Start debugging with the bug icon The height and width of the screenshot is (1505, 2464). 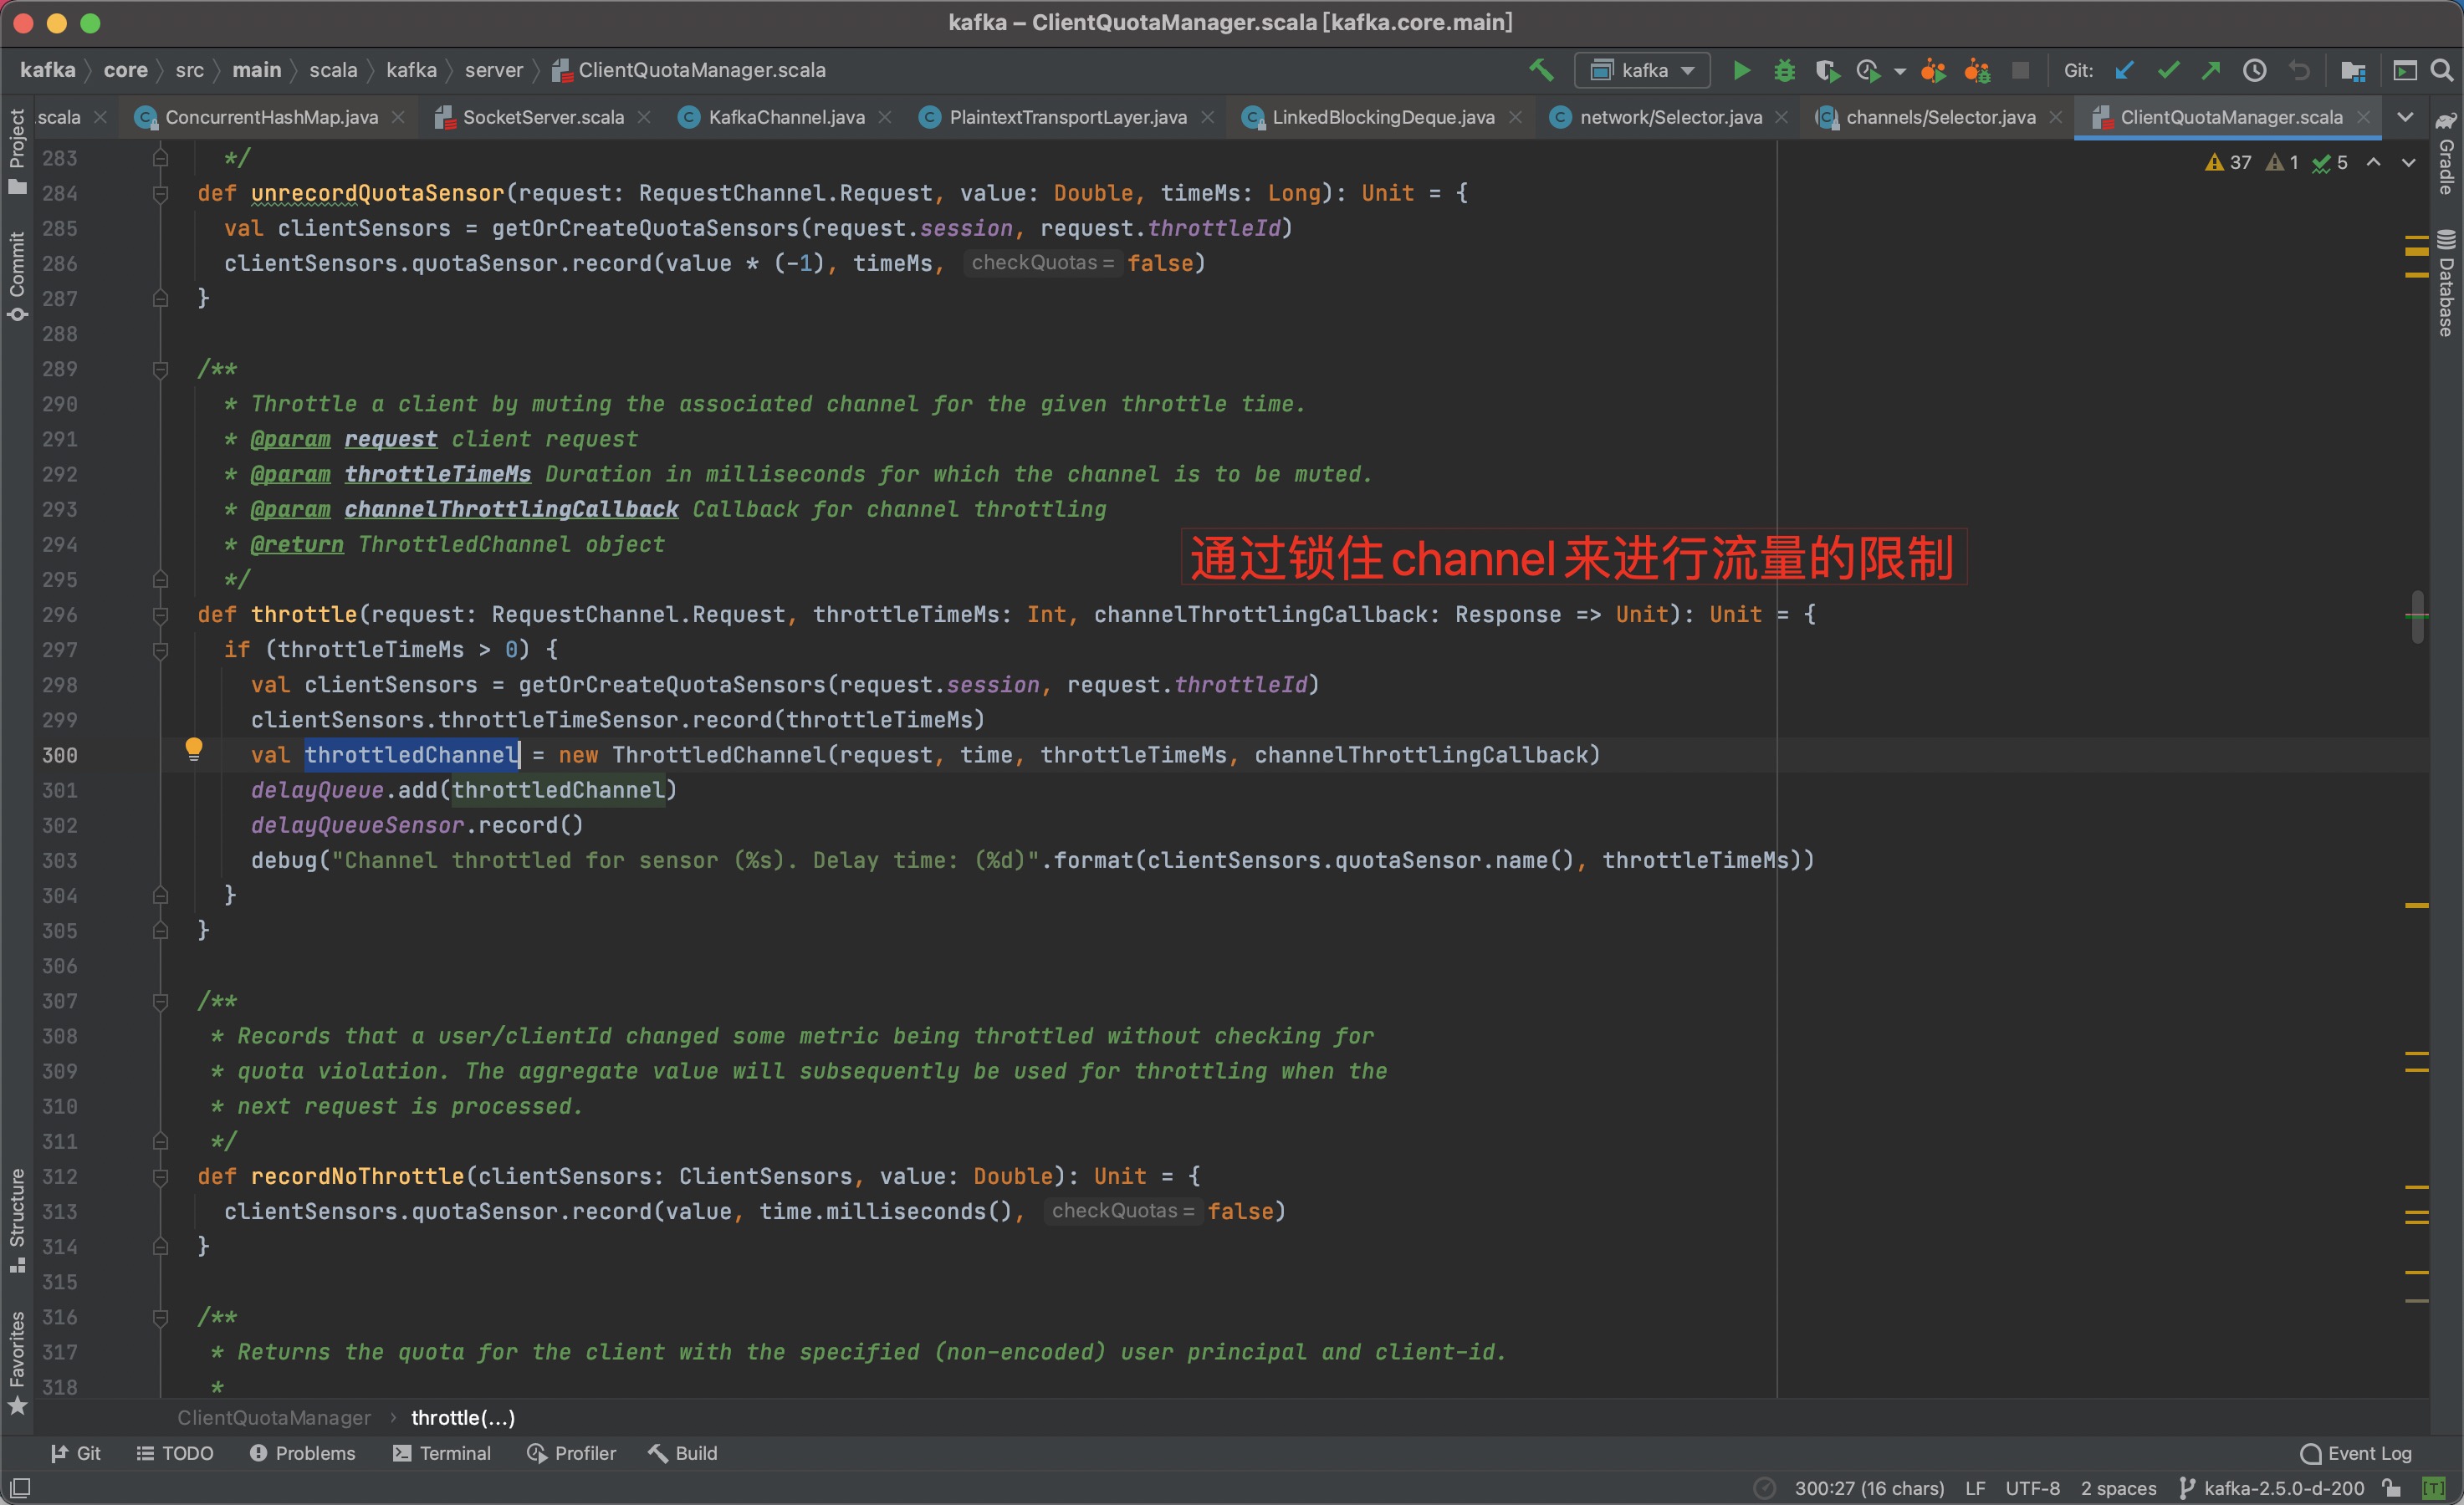(1784, 70)
